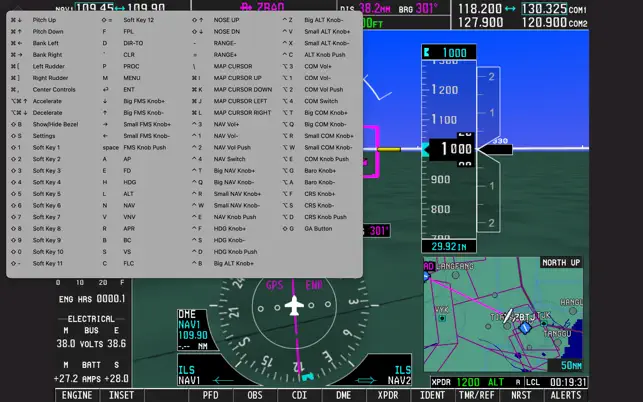Click the 'HDG Knob Push' shortcut row
643x402 pixels.
[225, 252]
